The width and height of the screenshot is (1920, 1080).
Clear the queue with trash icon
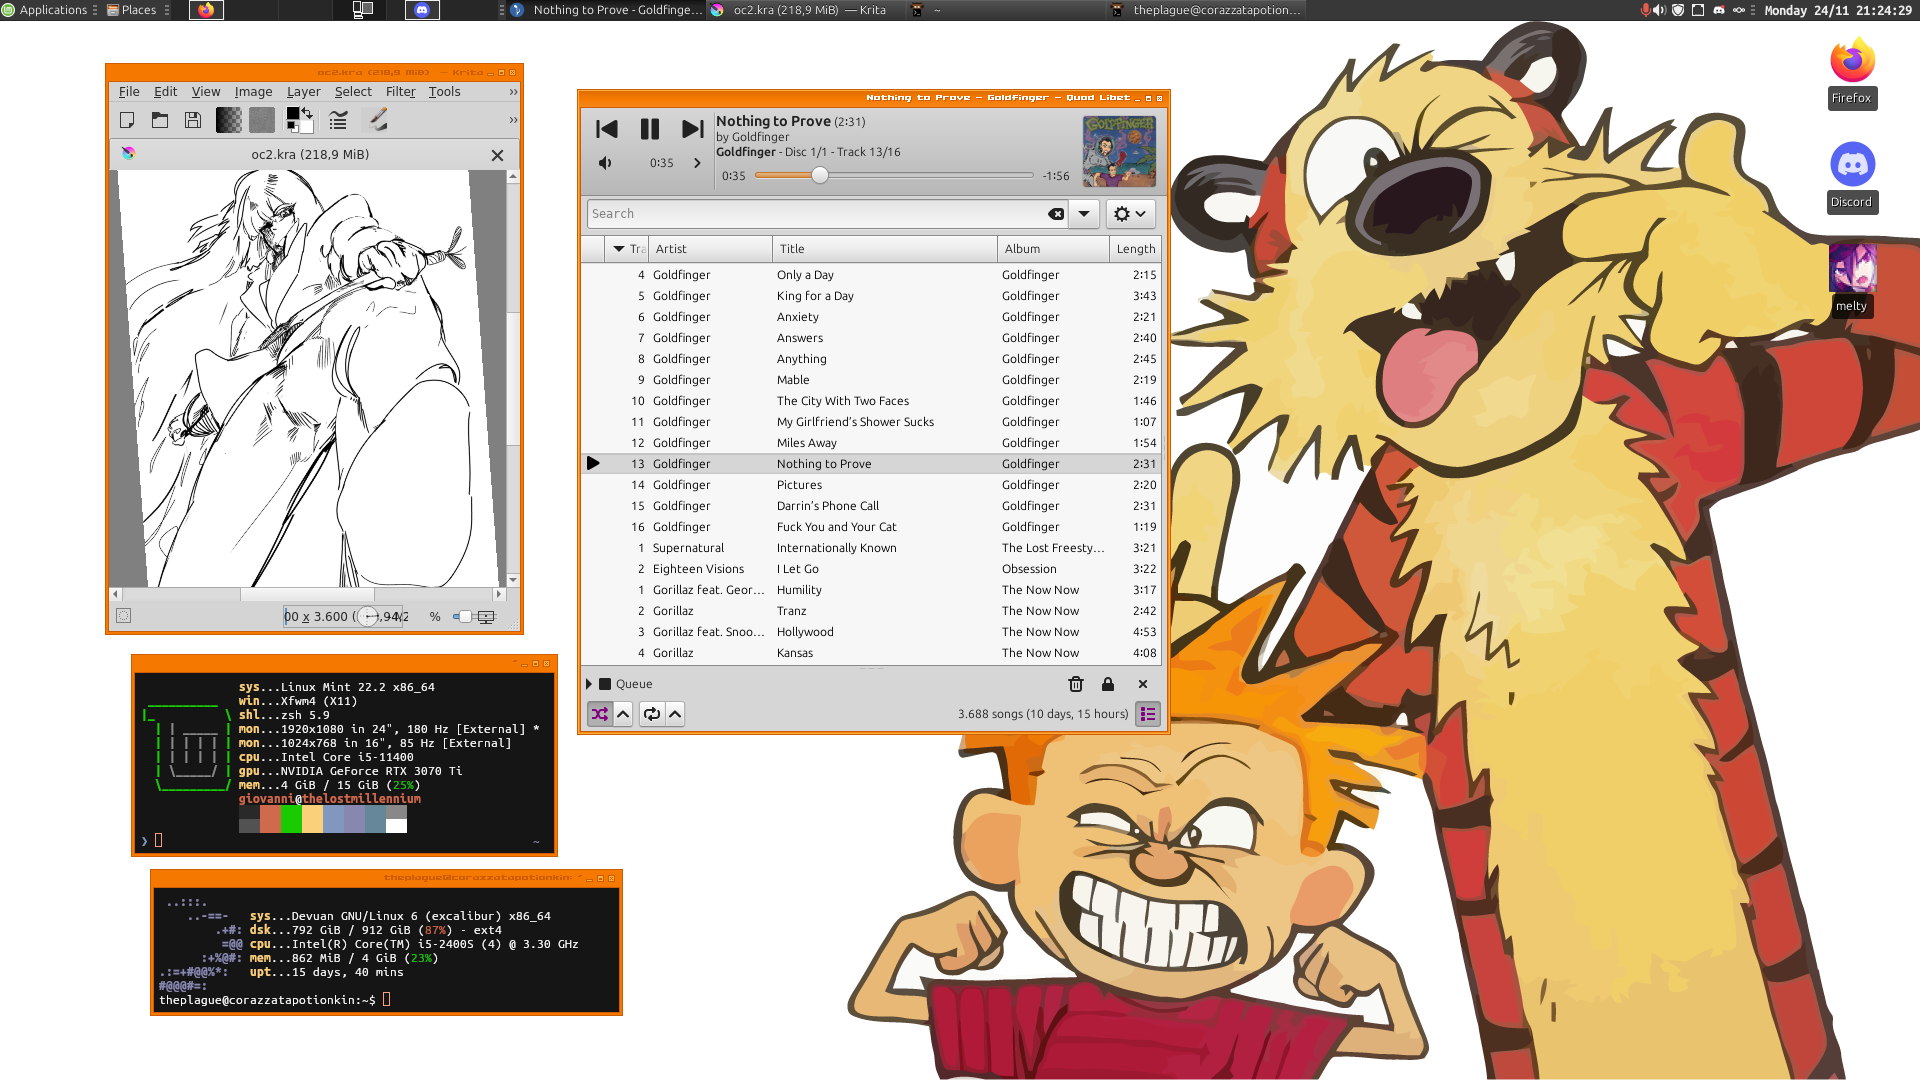pyautogui.click(x=1076, y=684)
